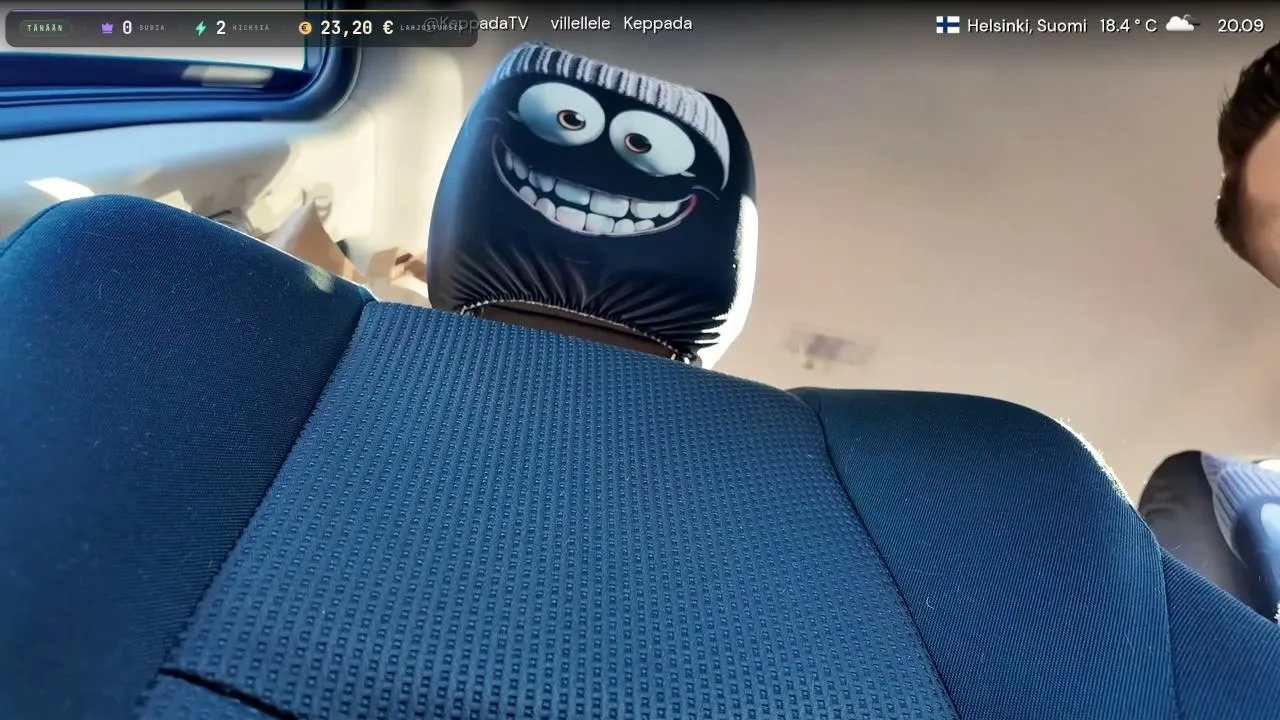Click the "Keppada" name after villellele
The height and width of the screenshot is (720, 1280).
point(657,23)
